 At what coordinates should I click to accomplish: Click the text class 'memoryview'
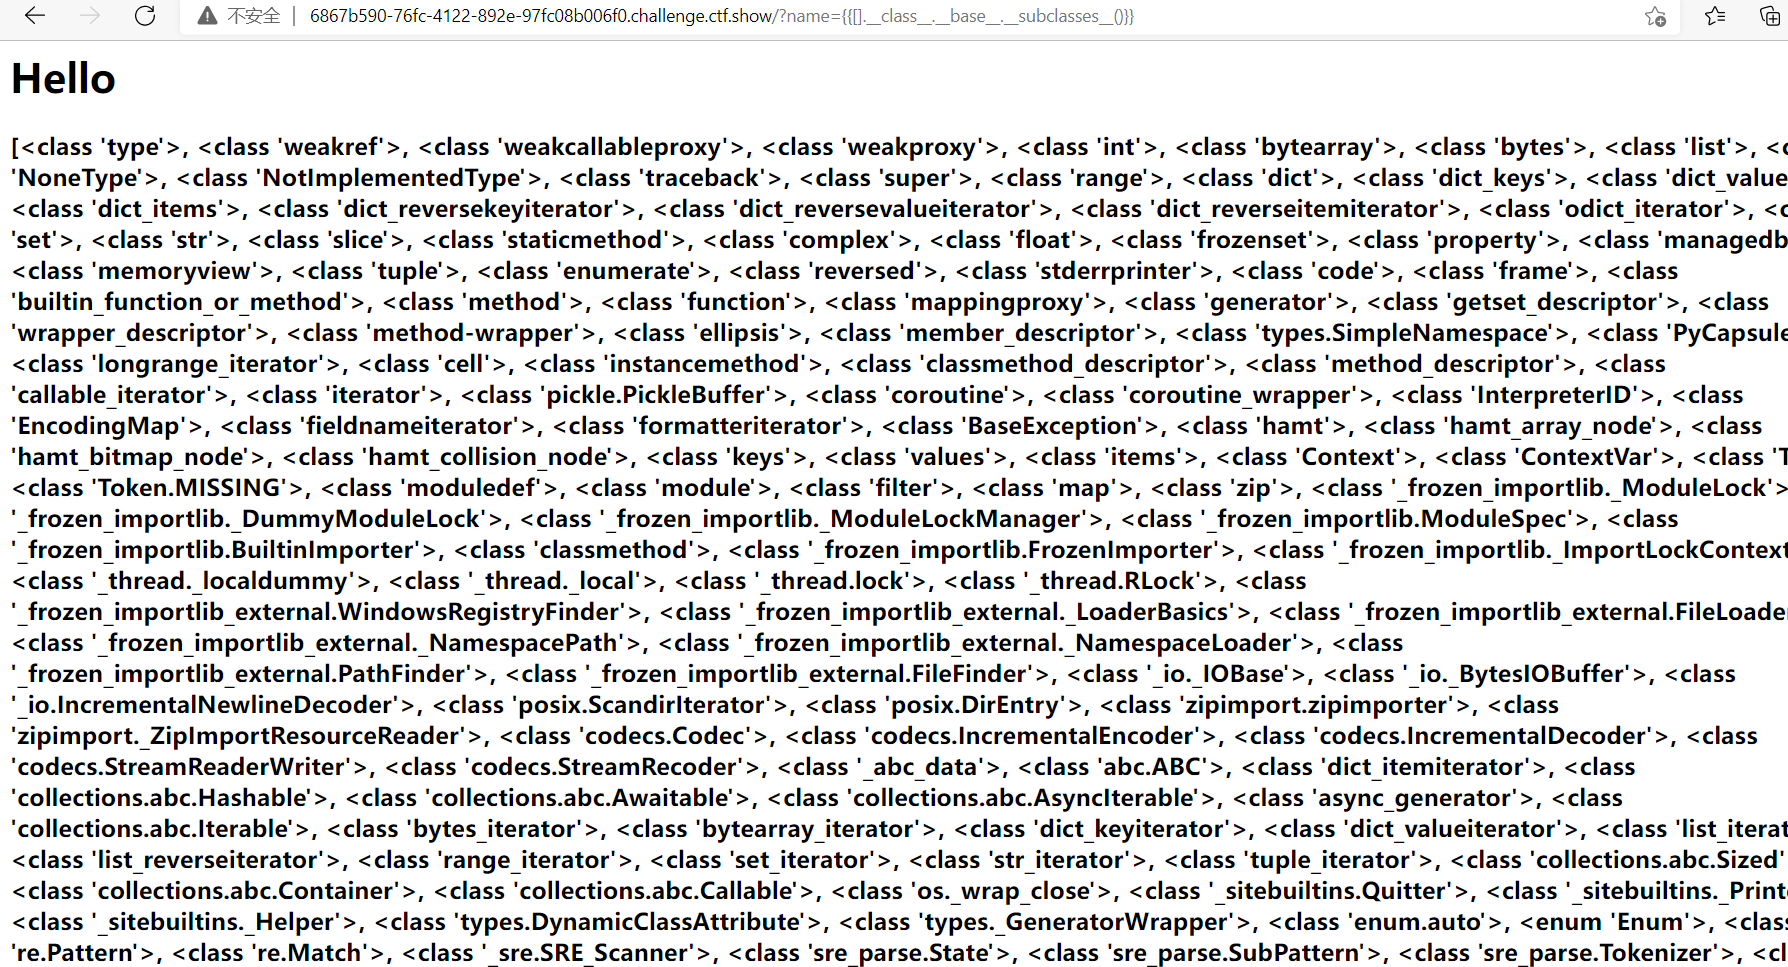coord(144,271)
